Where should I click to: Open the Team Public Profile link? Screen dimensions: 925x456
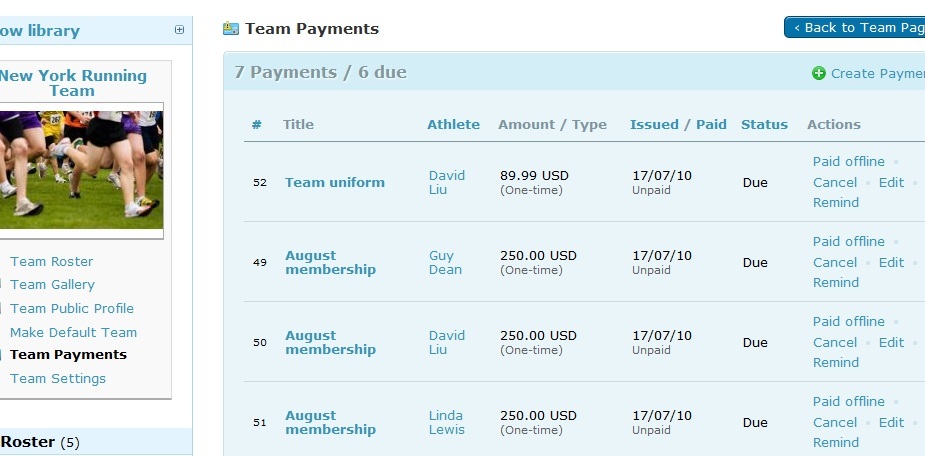pos(71,309)
